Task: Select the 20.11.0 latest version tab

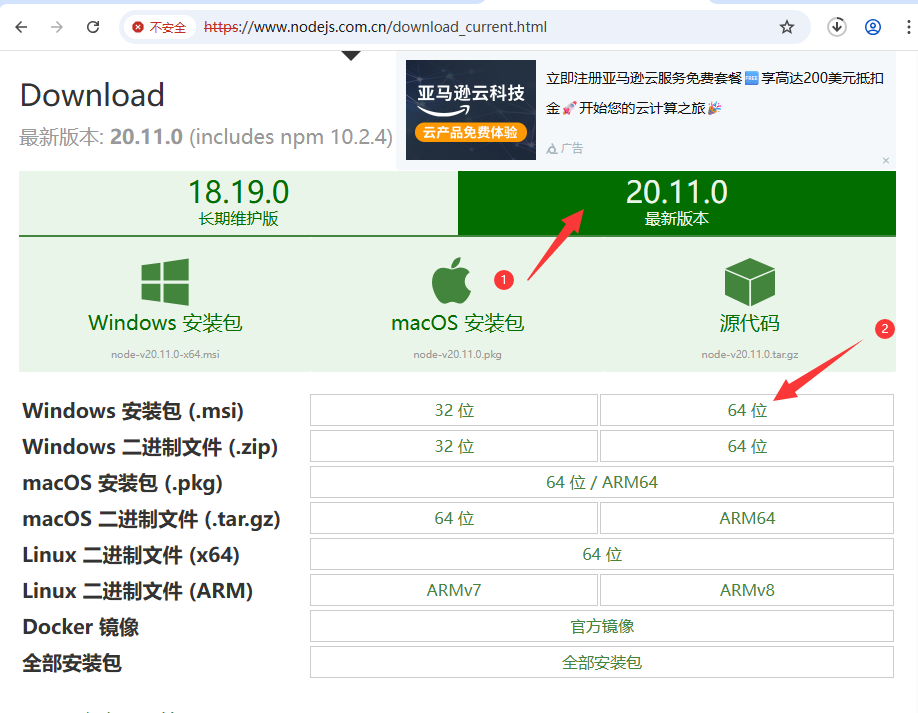Action: (x=677, y=203)
